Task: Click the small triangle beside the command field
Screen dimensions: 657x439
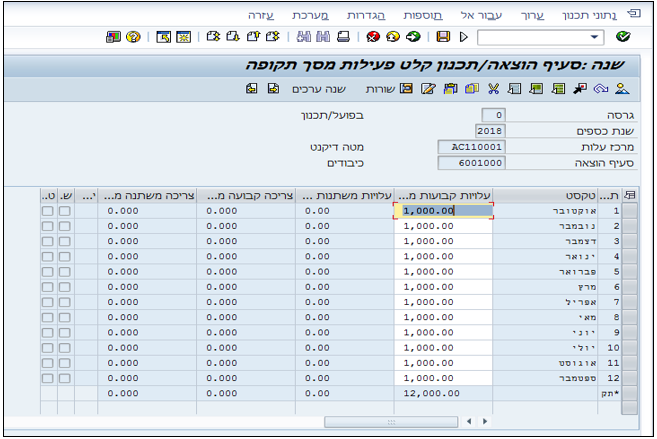Action: coord(463,37)
